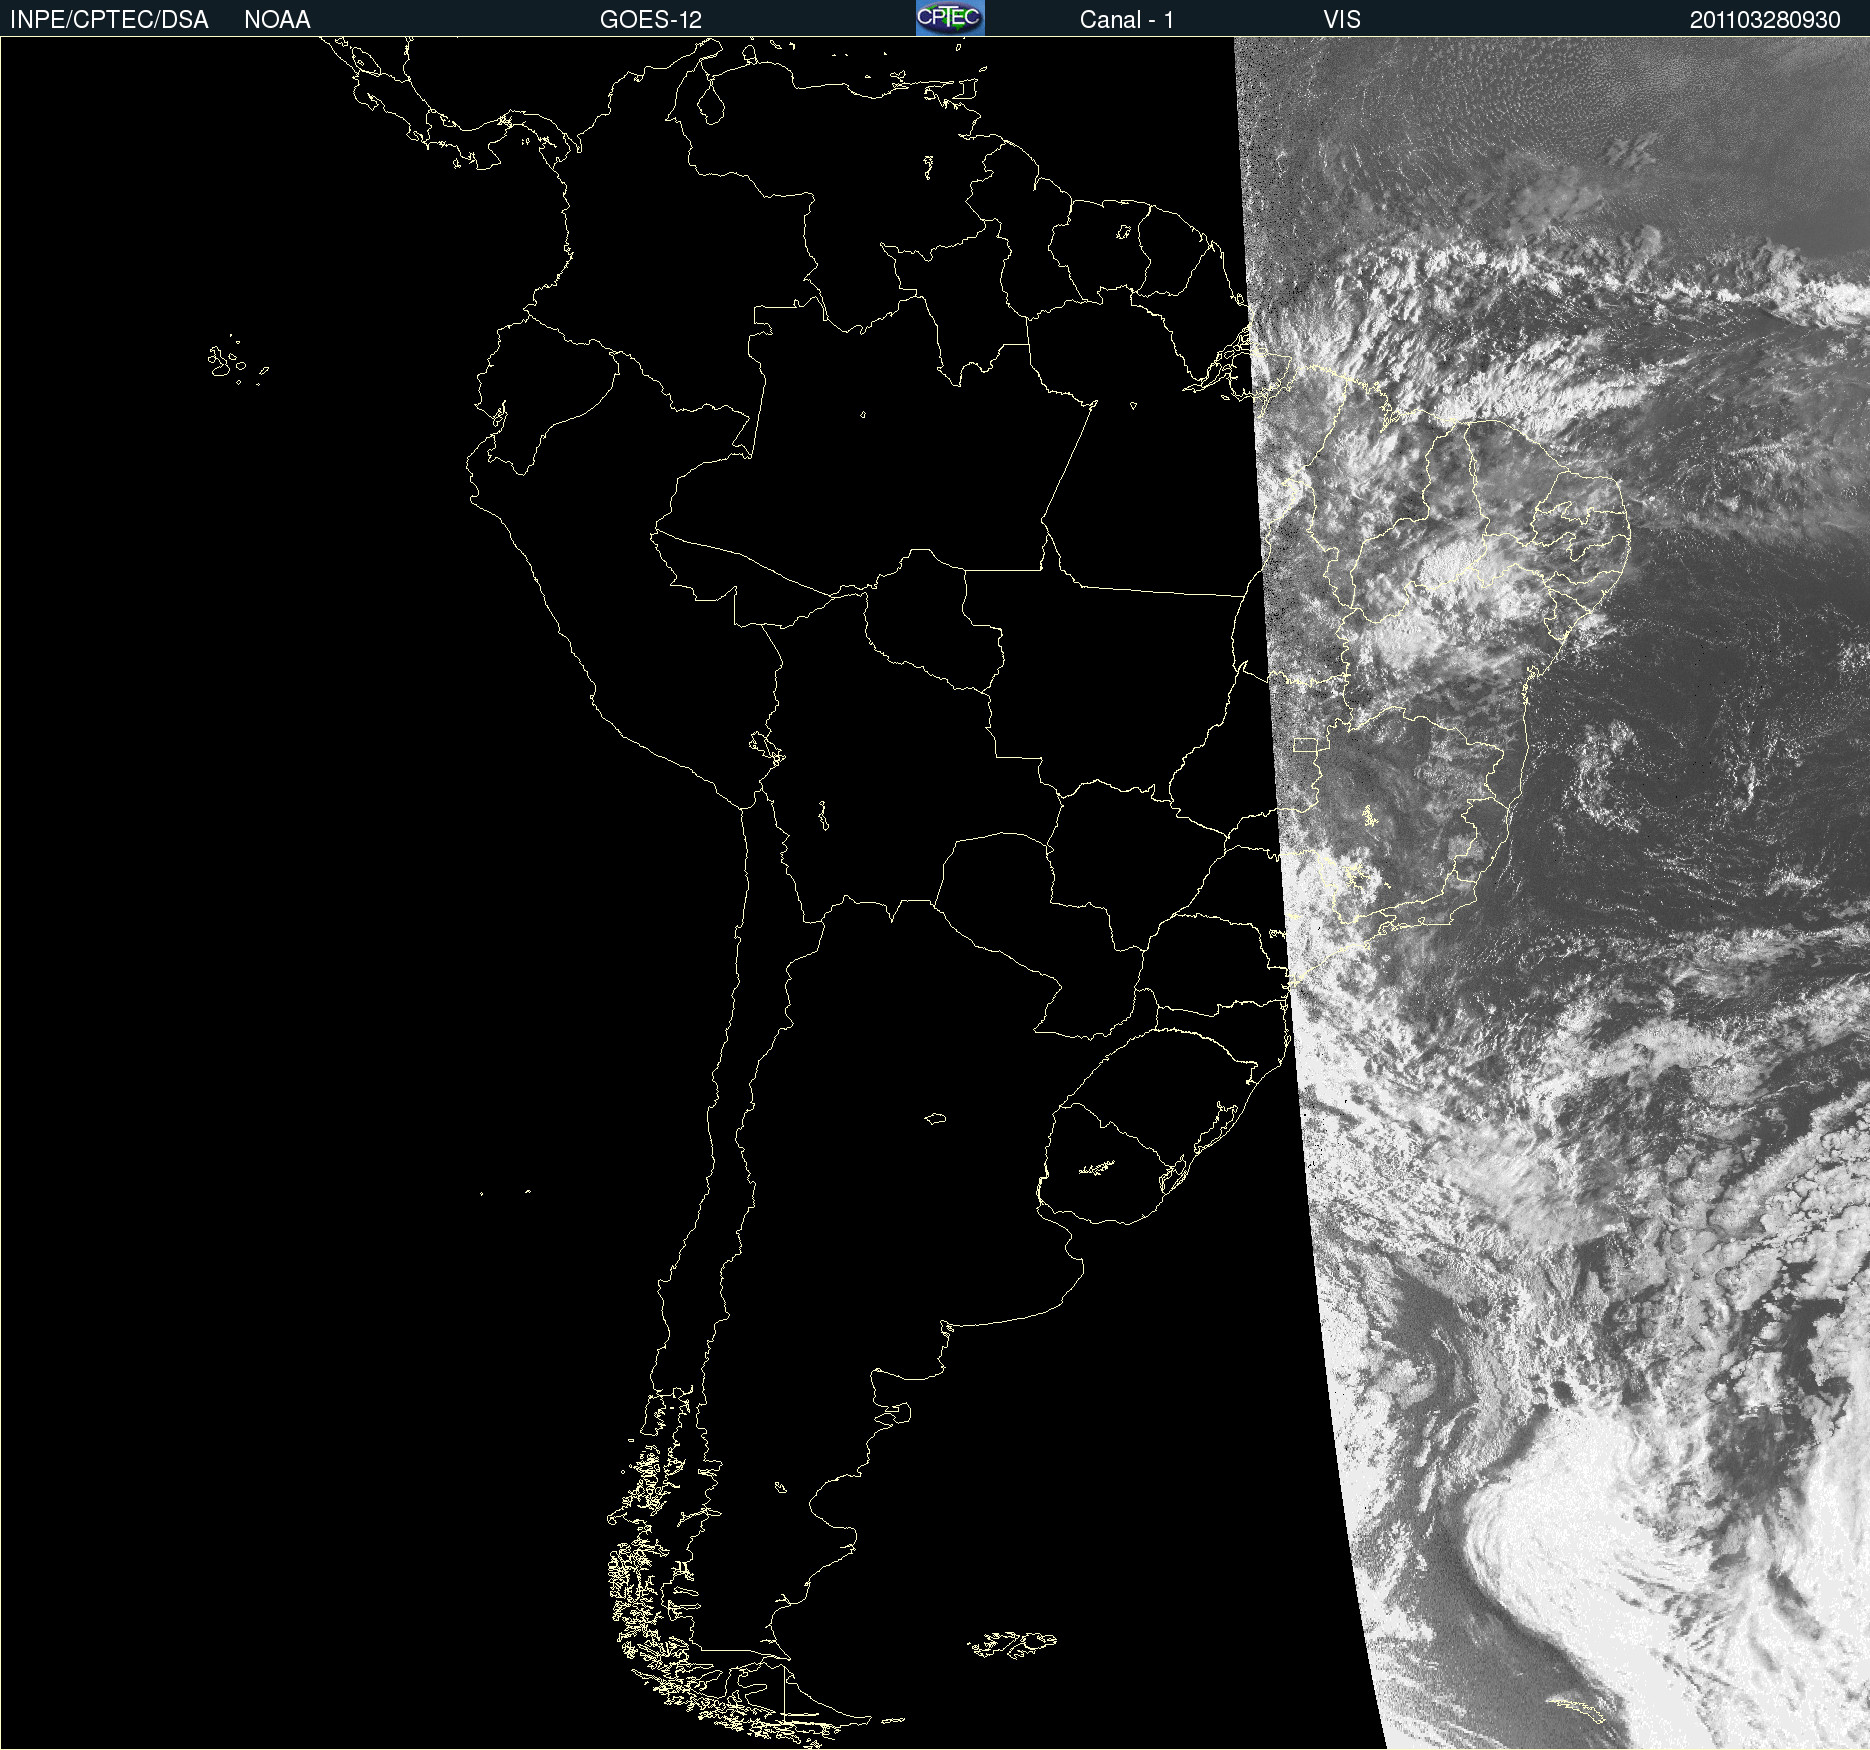
Task: Click the Galapagos Islands outline on the map
Action: tap(237, 361)
